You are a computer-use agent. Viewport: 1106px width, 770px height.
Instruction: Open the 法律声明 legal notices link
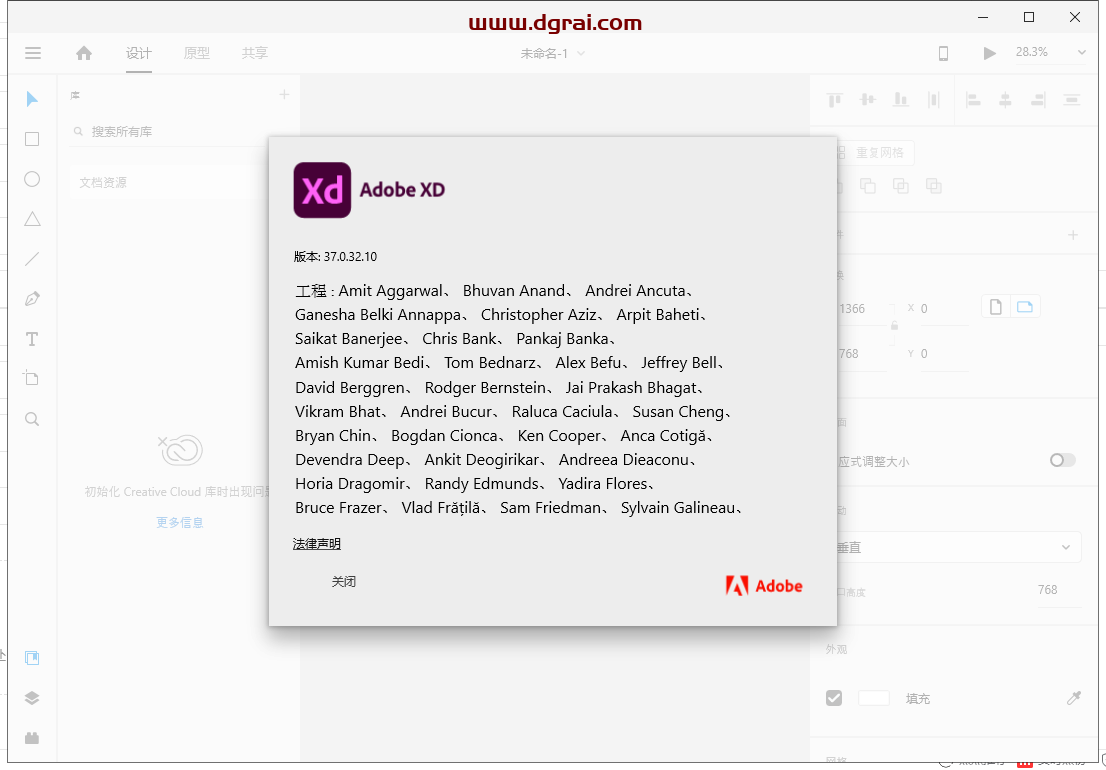click(x=317, y=544)
